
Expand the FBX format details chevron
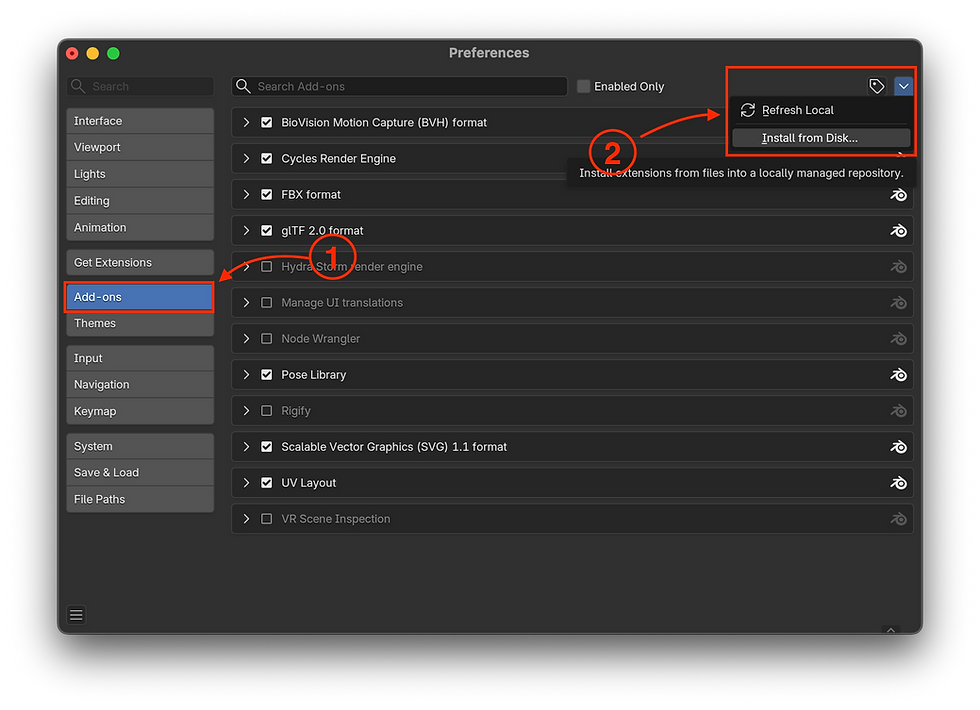coord(246,195)
